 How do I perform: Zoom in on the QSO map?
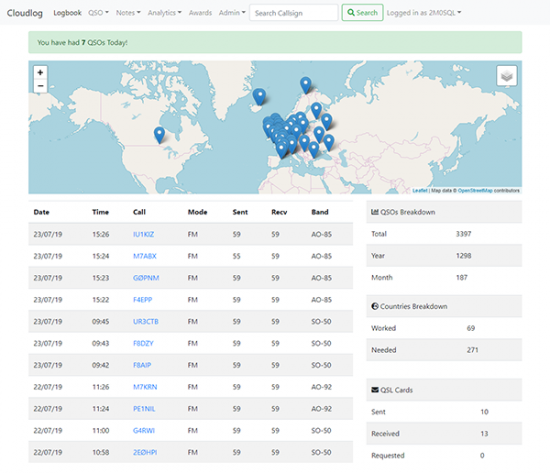40,73
